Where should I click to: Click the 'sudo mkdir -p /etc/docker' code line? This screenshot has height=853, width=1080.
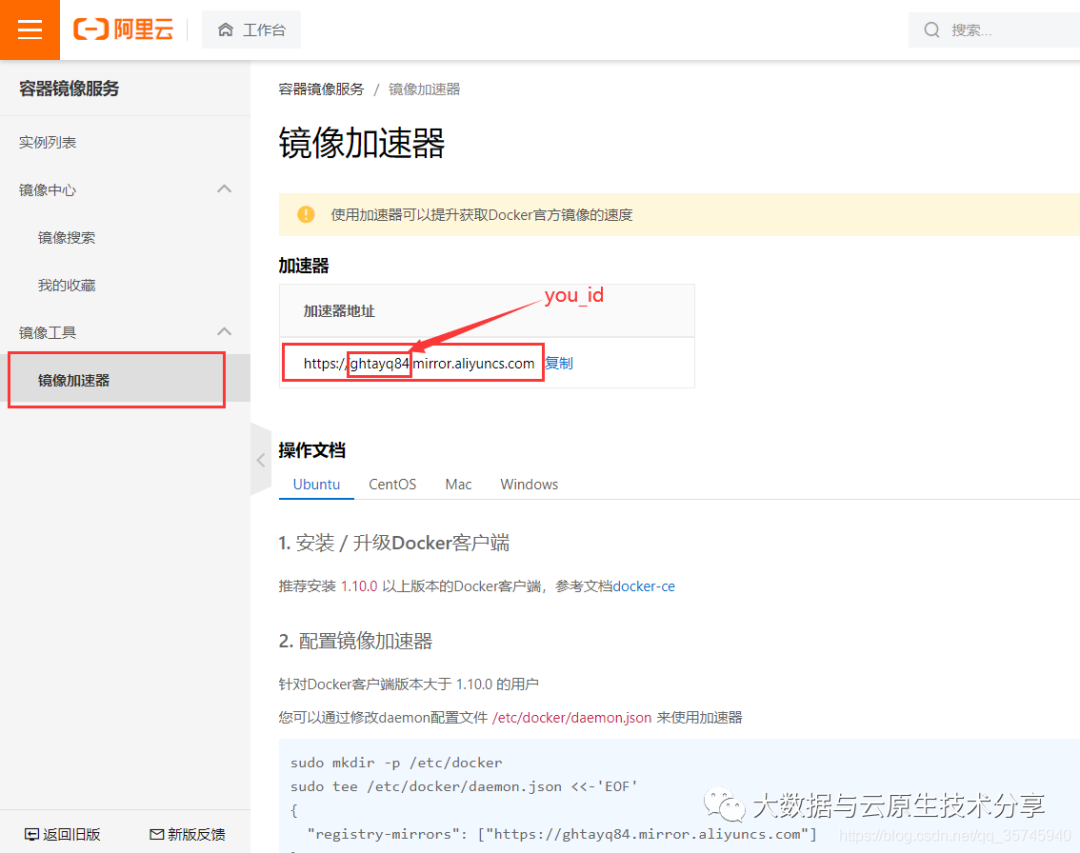tap(396, 763)
